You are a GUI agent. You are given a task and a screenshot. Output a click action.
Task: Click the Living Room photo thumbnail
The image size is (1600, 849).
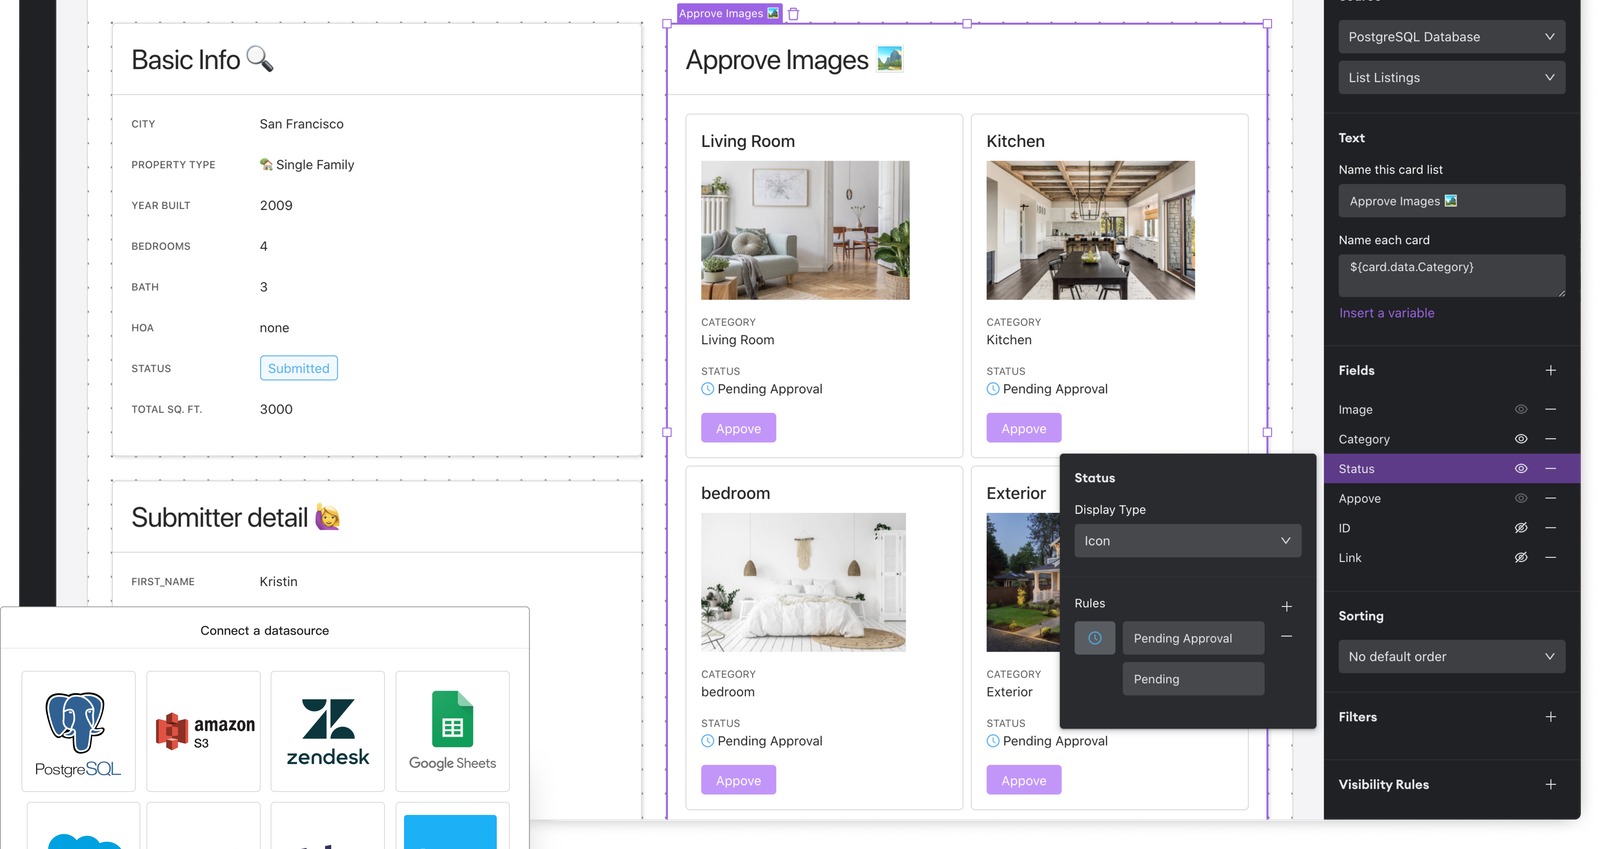point(806,230)
